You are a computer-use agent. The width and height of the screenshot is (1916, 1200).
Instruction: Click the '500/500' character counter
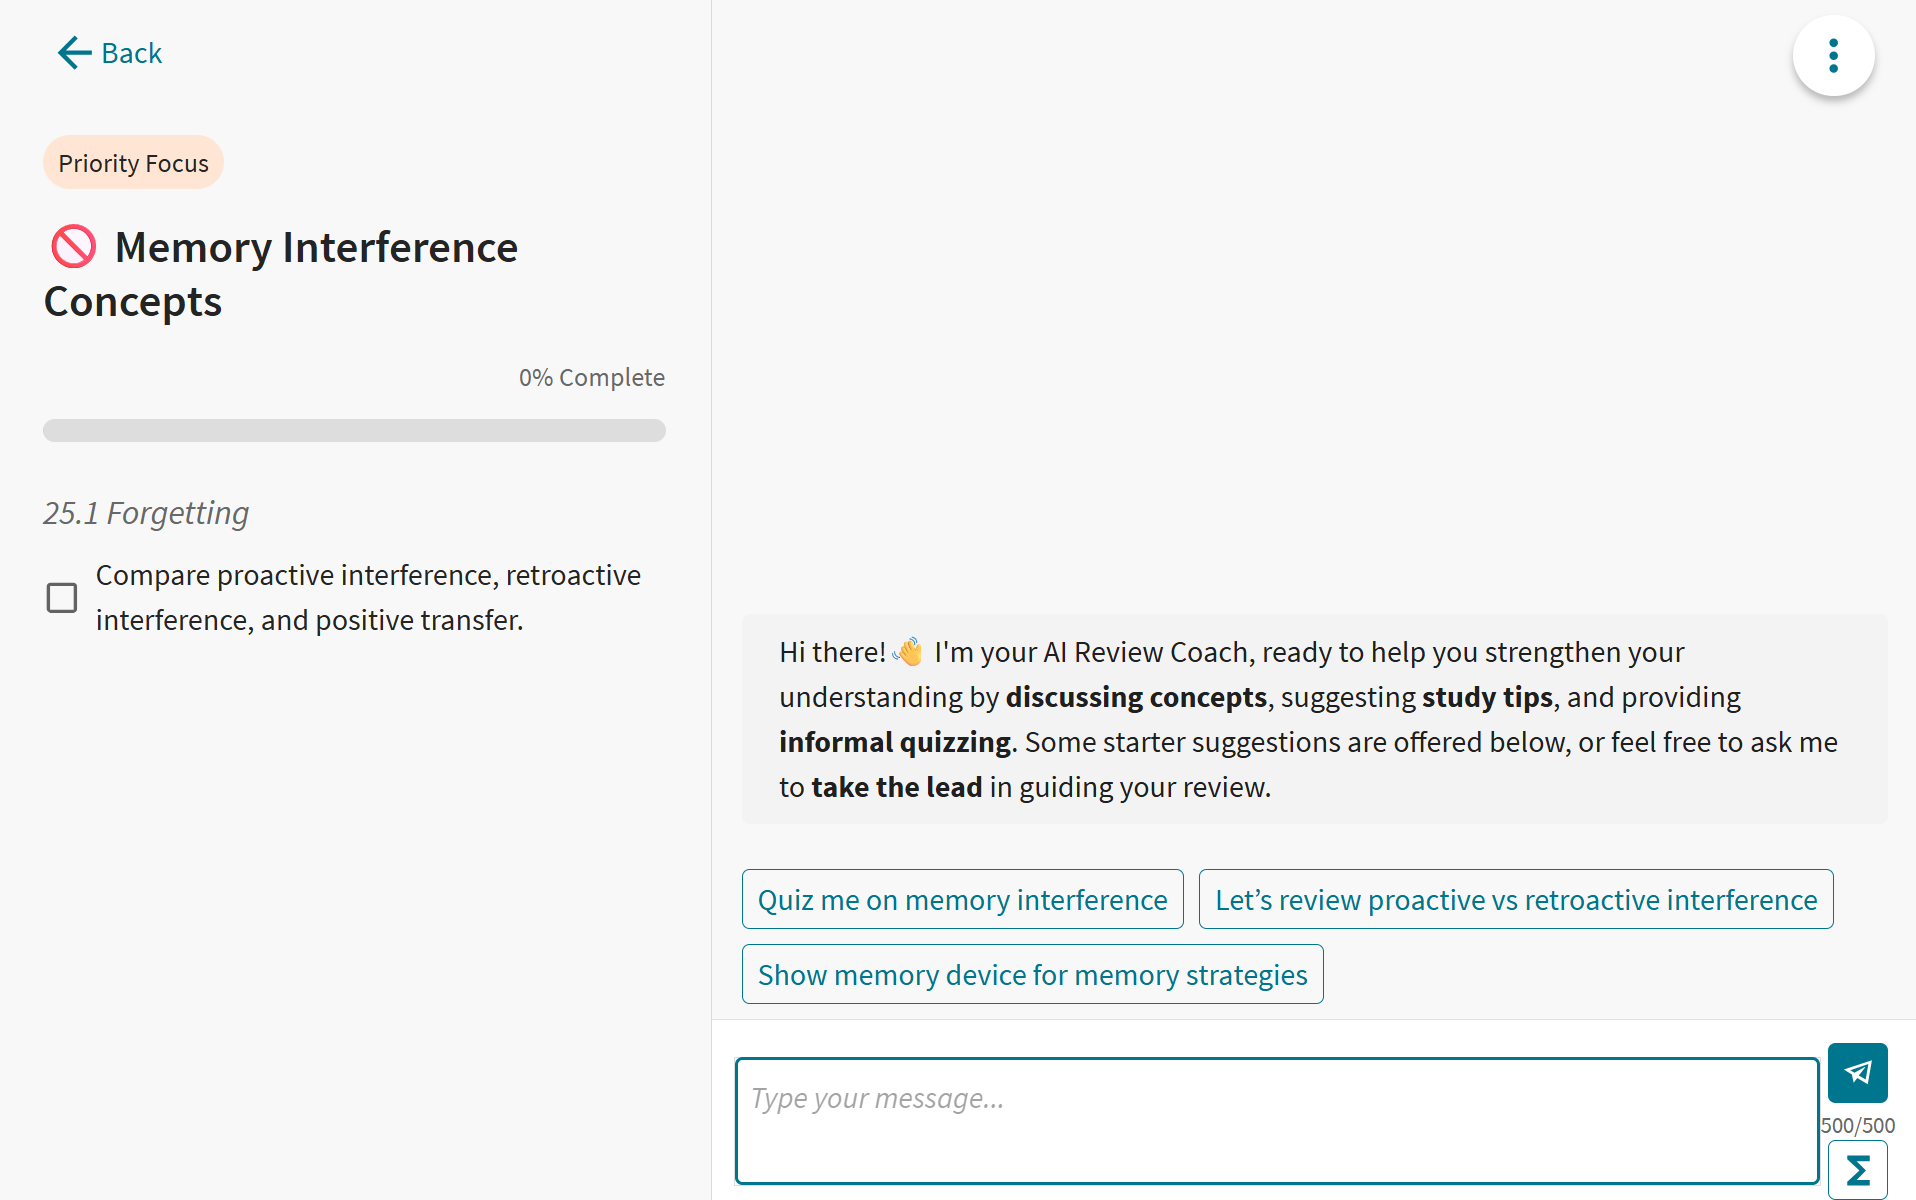(1857, 1124)
